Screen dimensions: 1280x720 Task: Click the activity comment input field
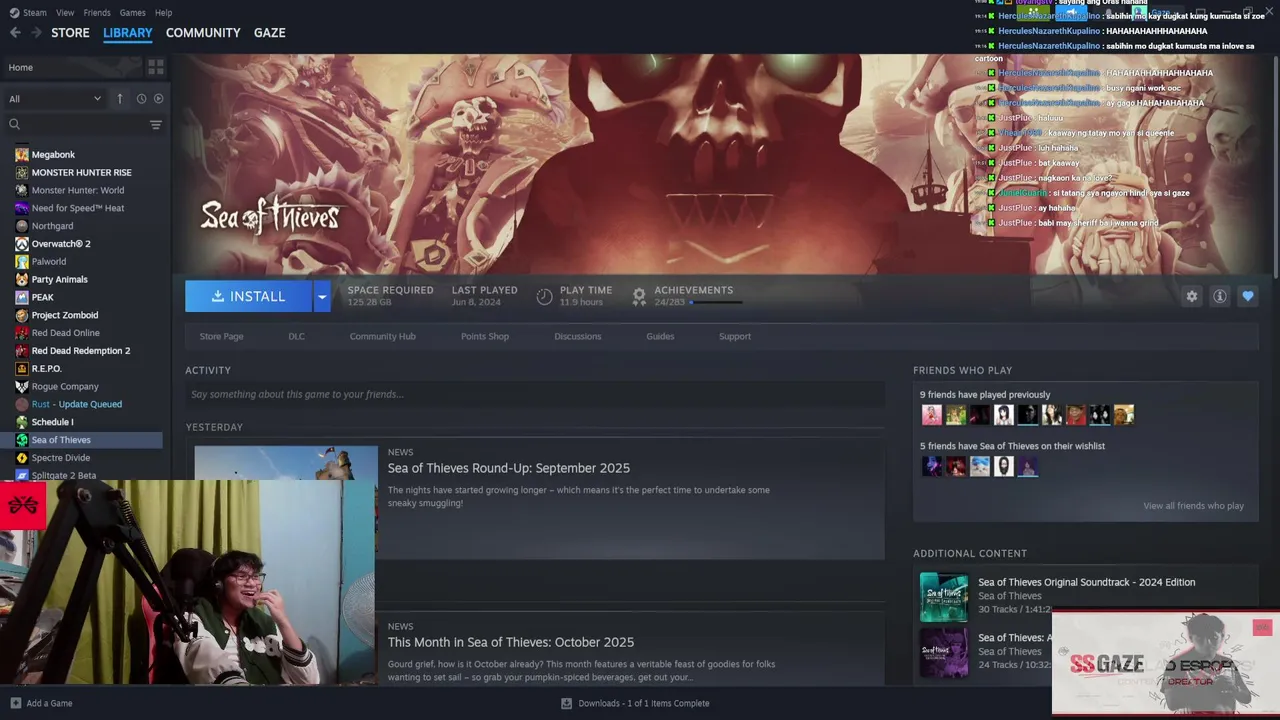pyautogui.click(x=535, y=394)
